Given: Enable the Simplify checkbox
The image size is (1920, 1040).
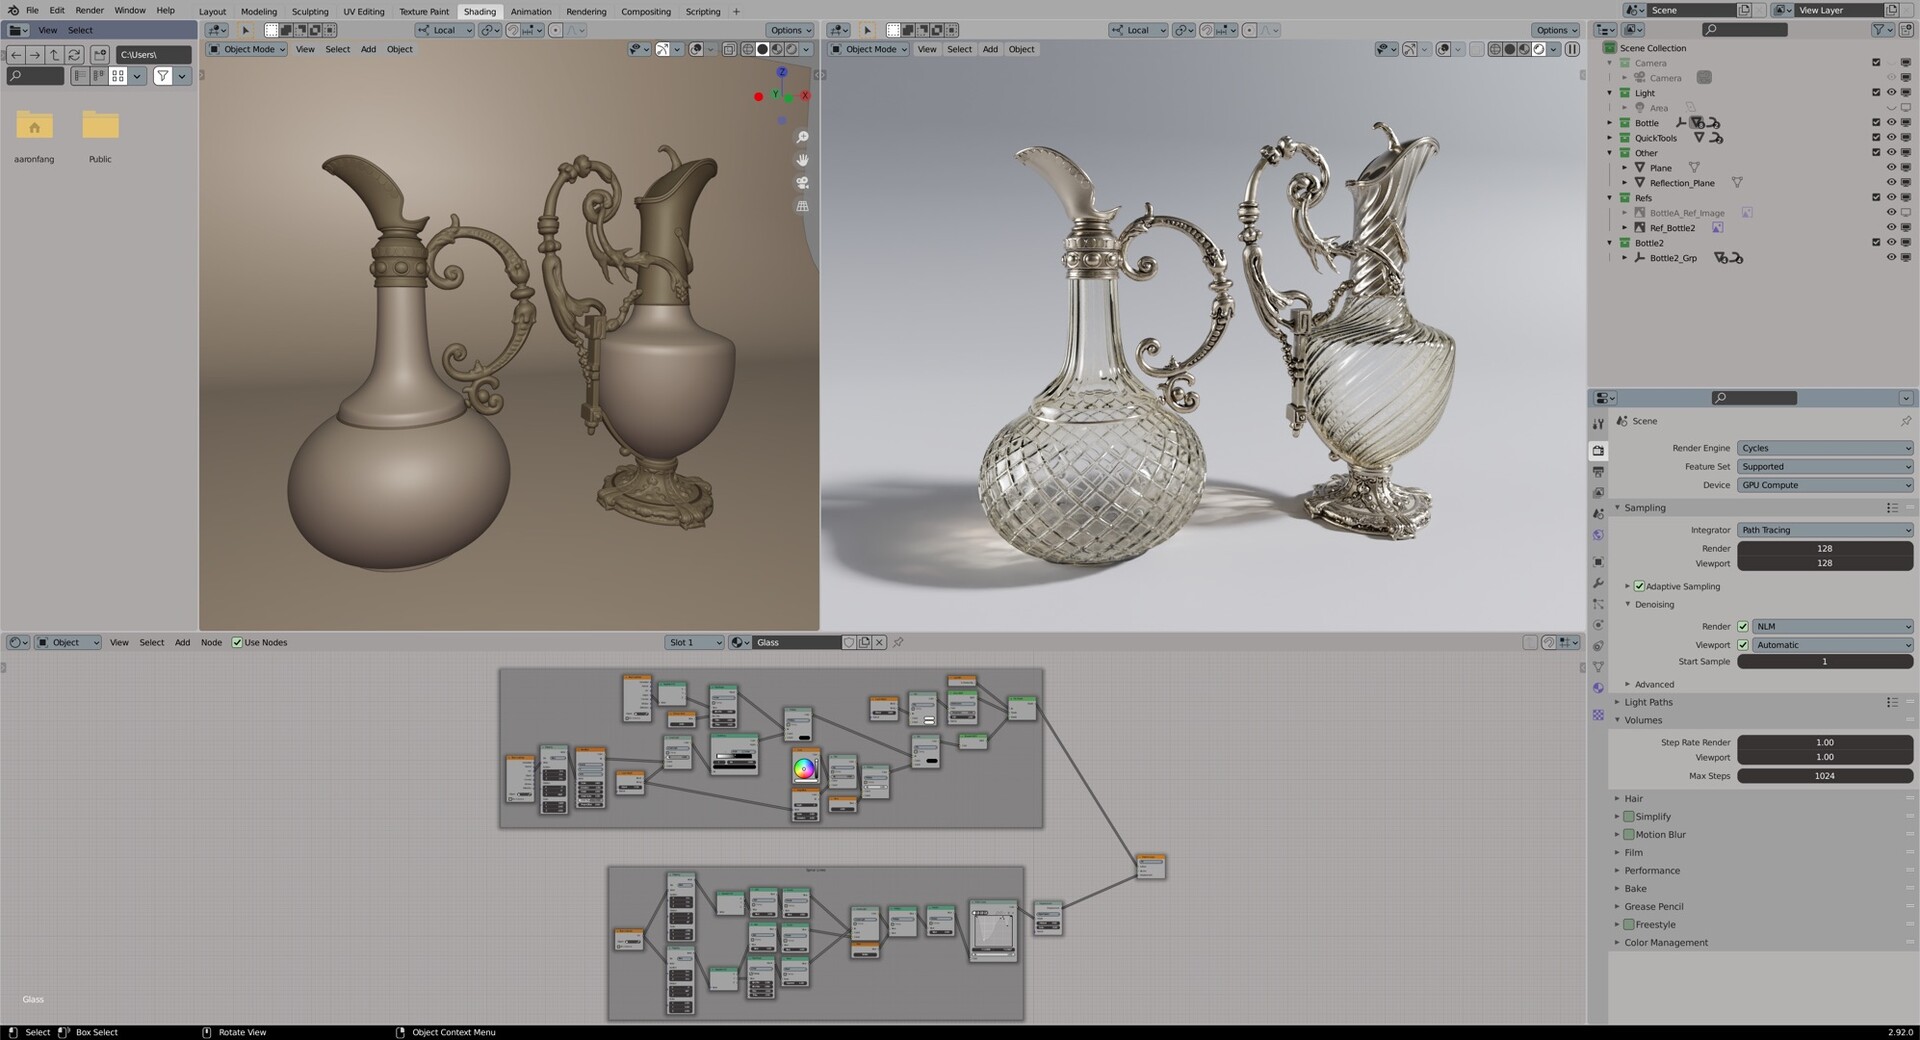Looking at the screenshot, I should (x=1629, y=817).
